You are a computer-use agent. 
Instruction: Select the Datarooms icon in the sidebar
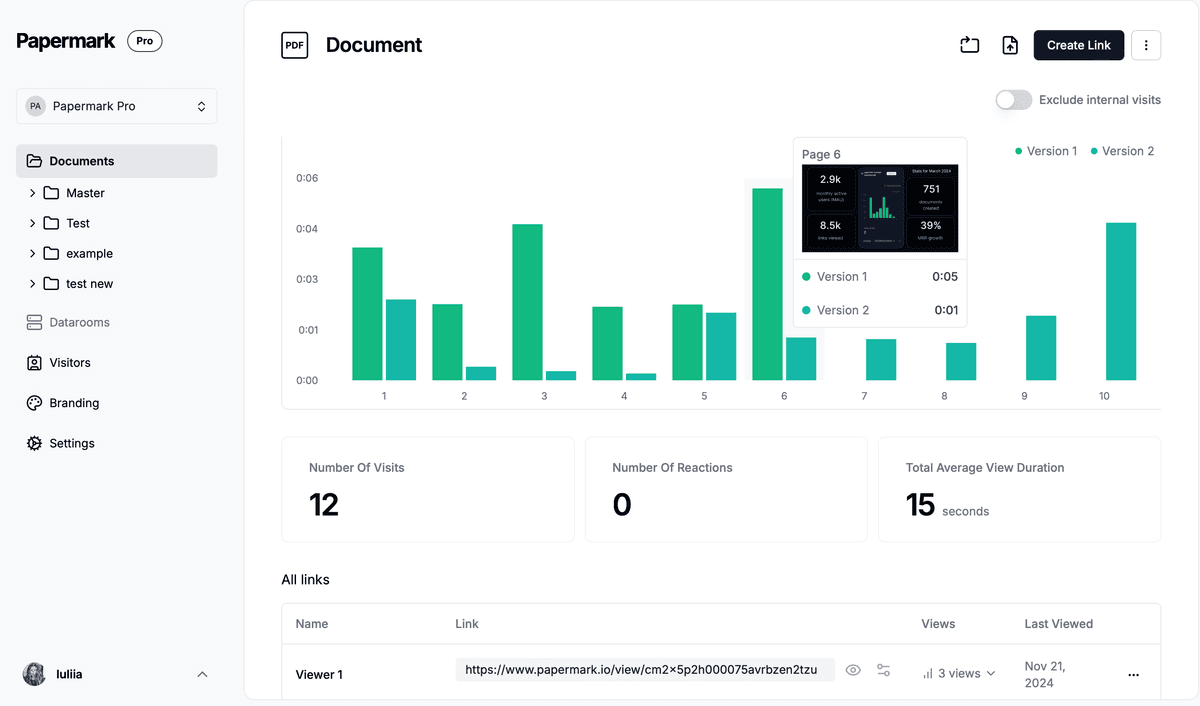(x=33, y=322)
